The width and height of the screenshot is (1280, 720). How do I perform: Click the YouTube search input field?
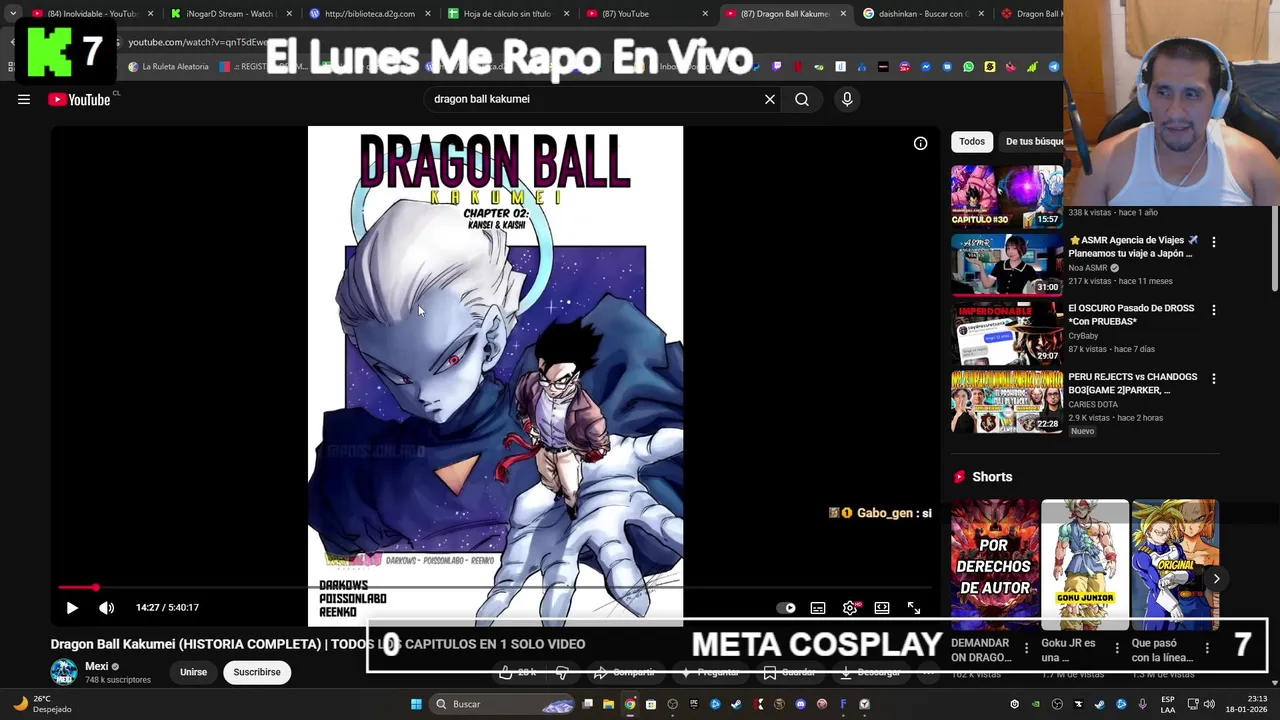point(590,99)
